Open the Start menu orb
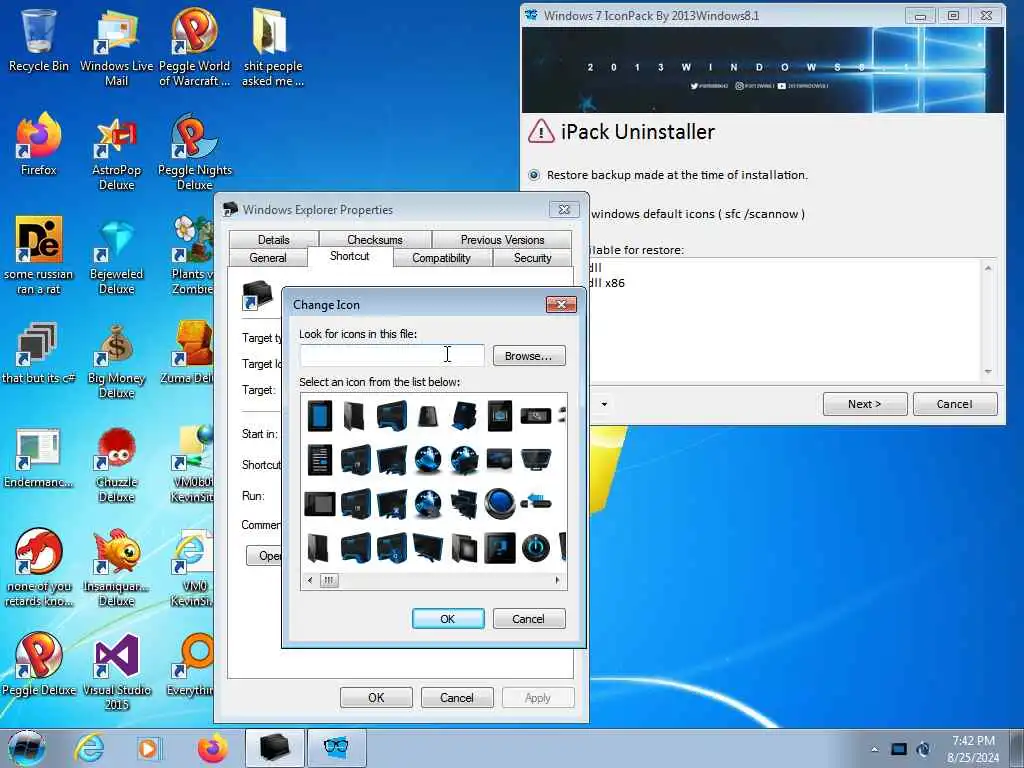The width and height of the screenshot is (1024, 768). [27, 748]
